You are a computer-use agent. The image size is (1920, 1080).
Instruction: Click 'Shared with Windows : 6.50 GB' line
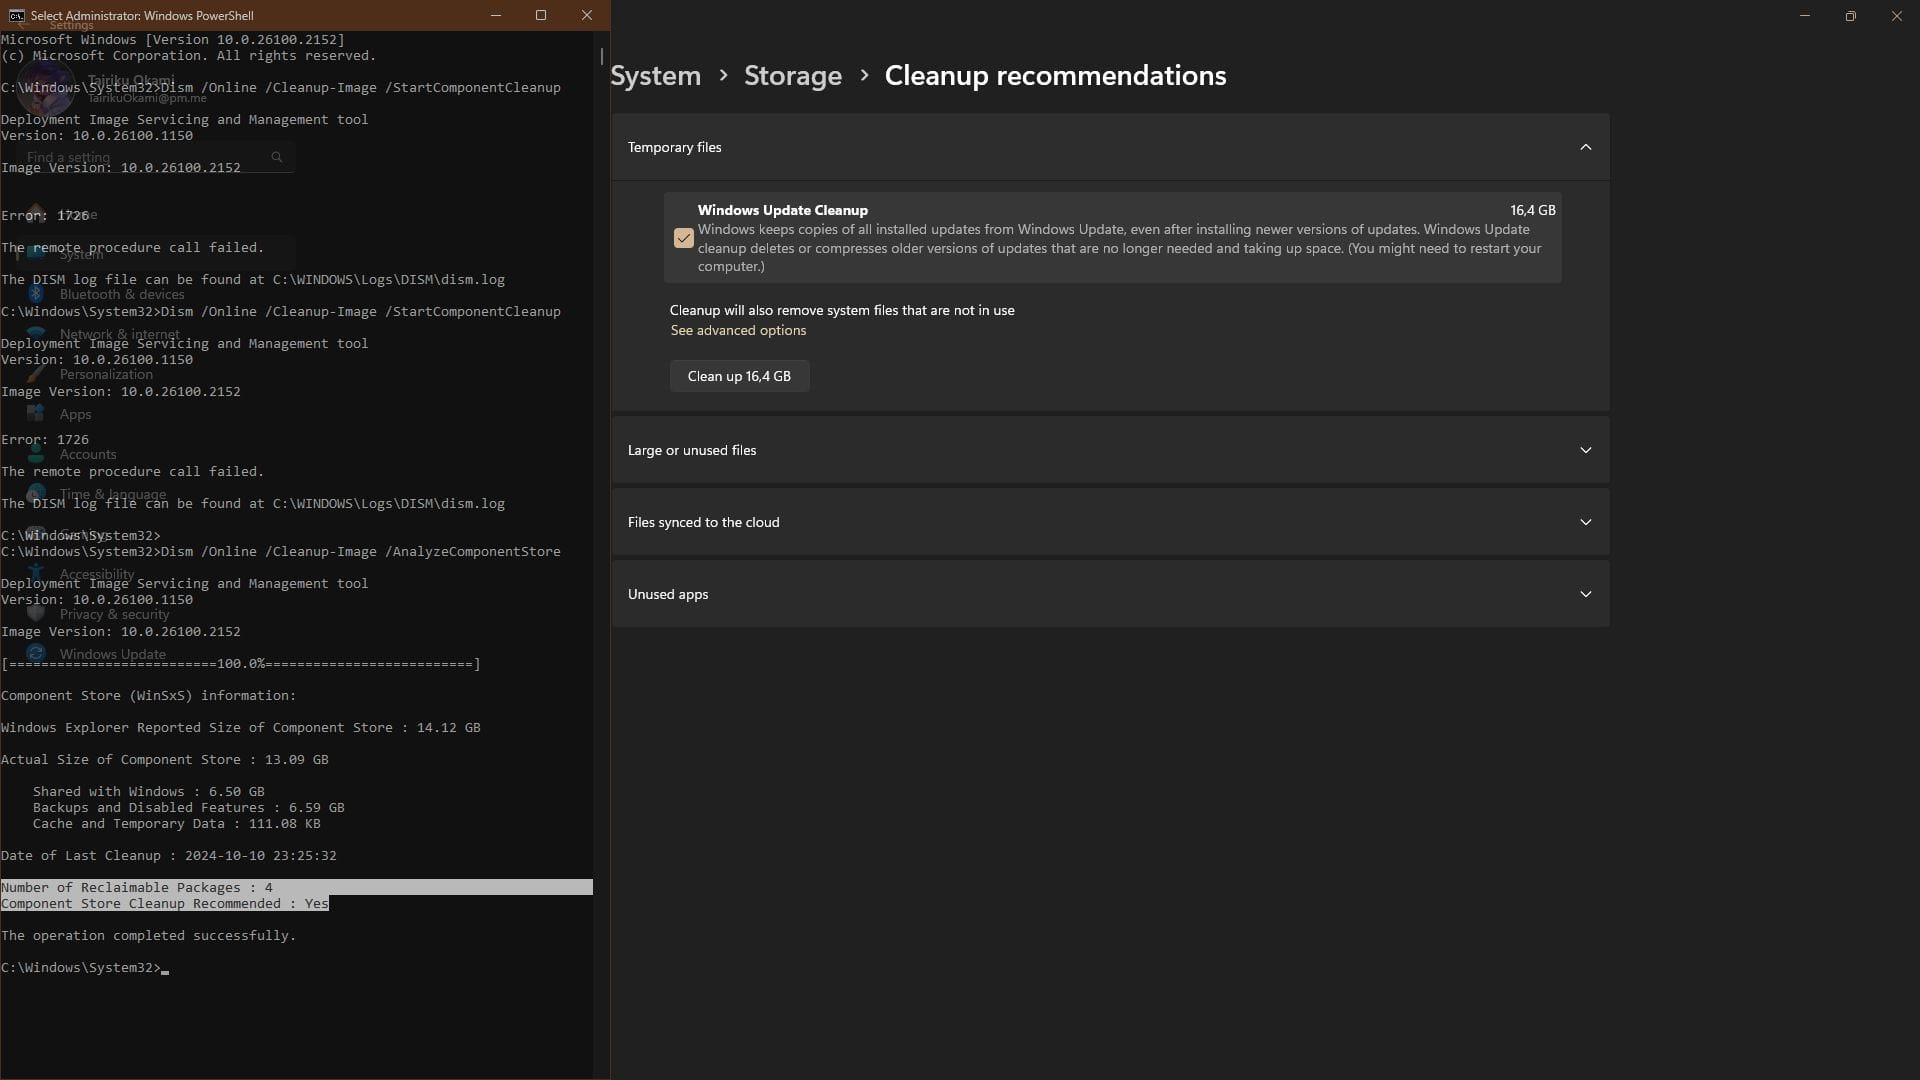(x=149, y=792)
